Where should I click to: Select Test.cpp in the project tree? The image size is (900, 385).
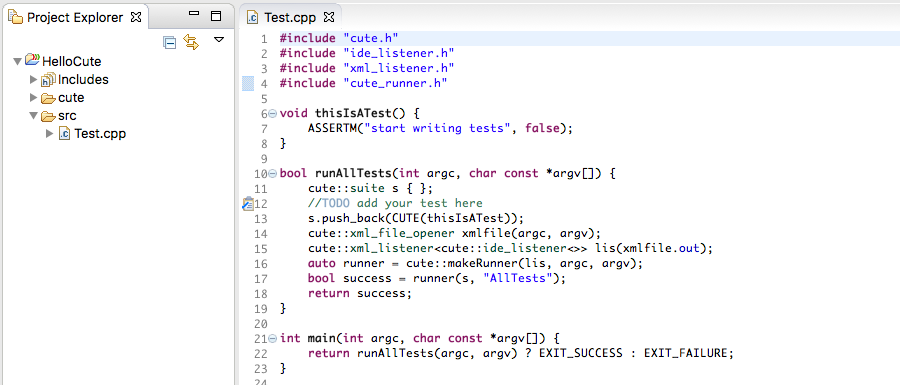(100, 134)
